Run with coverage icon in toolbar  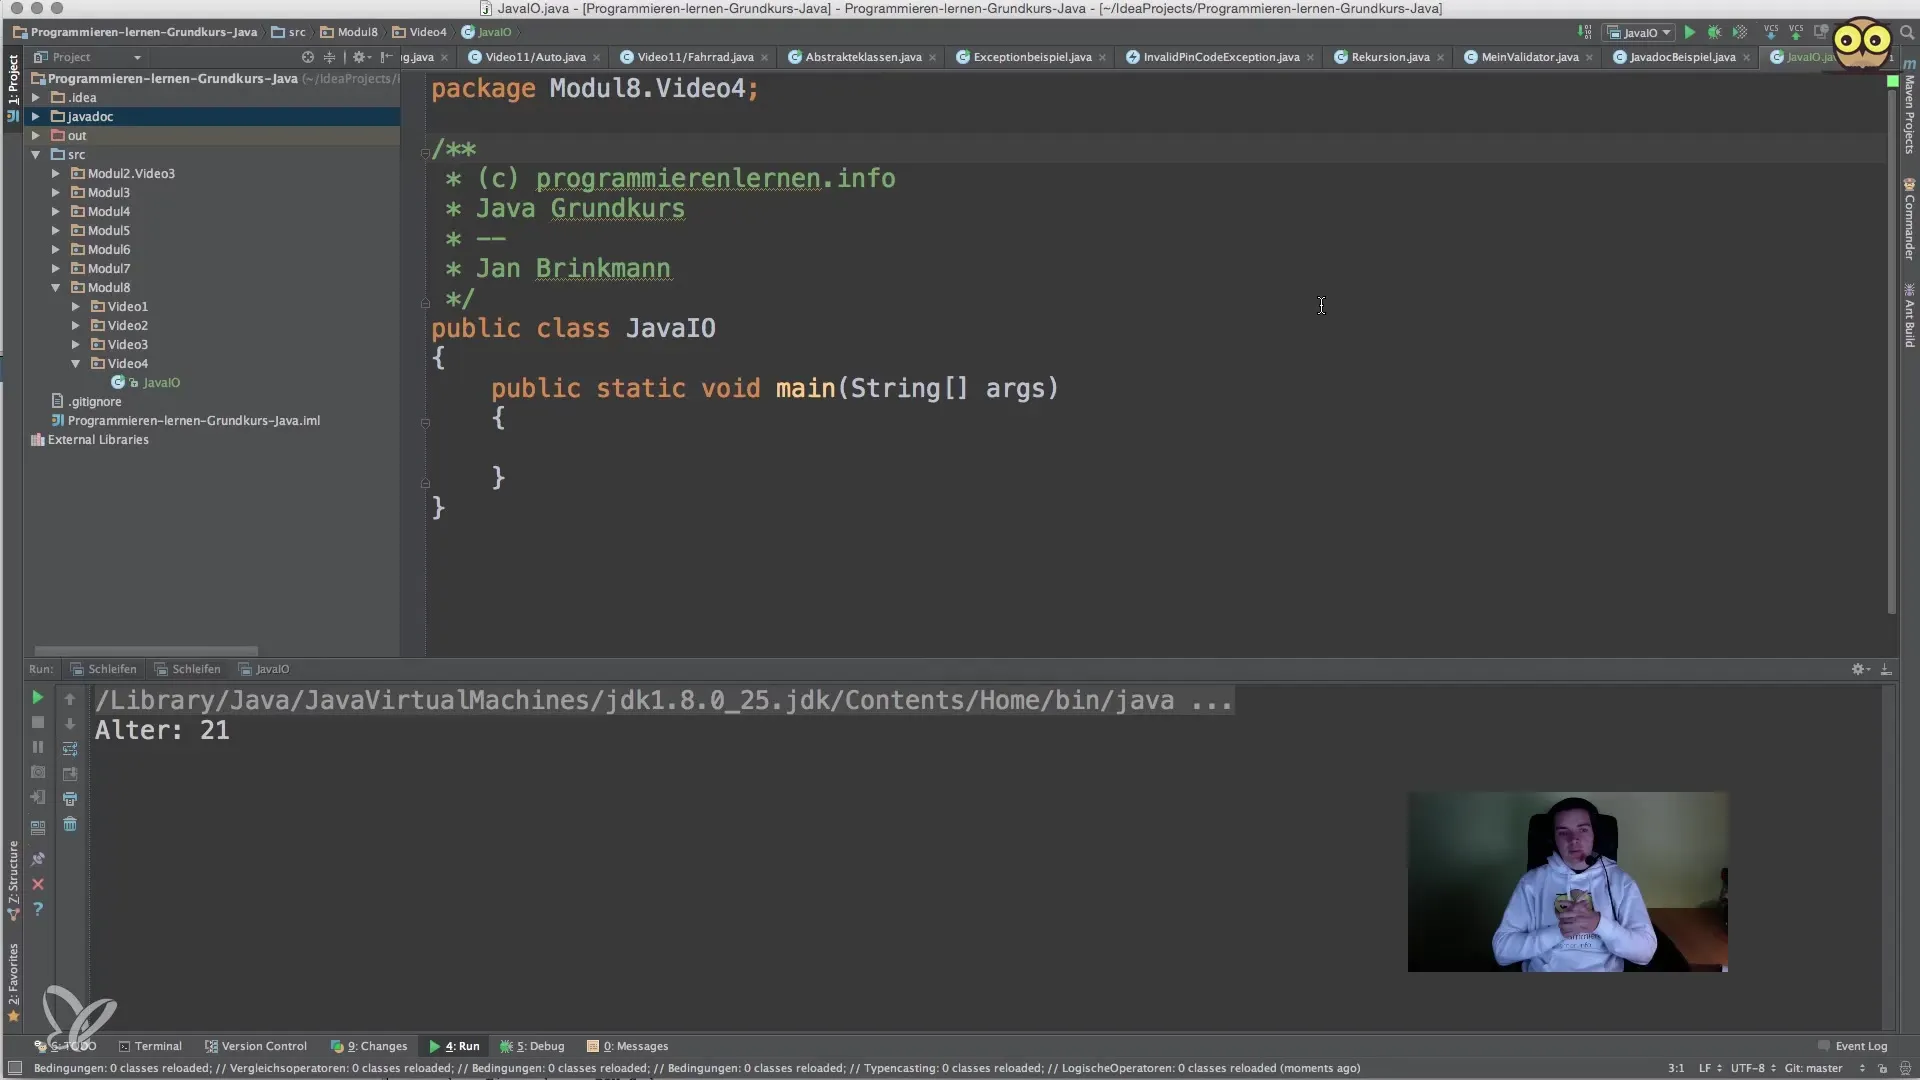point(1740,33)
